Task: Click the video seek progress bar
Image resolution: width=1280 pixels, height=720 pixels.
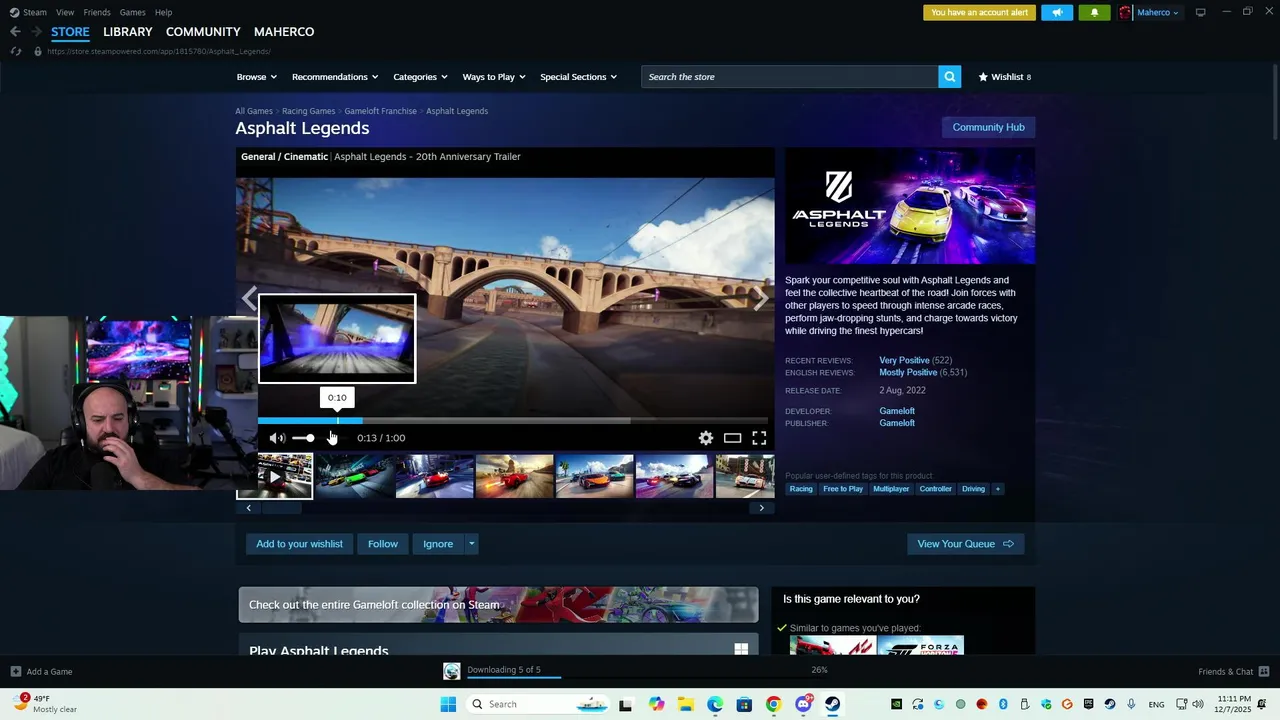Action: 512,421
